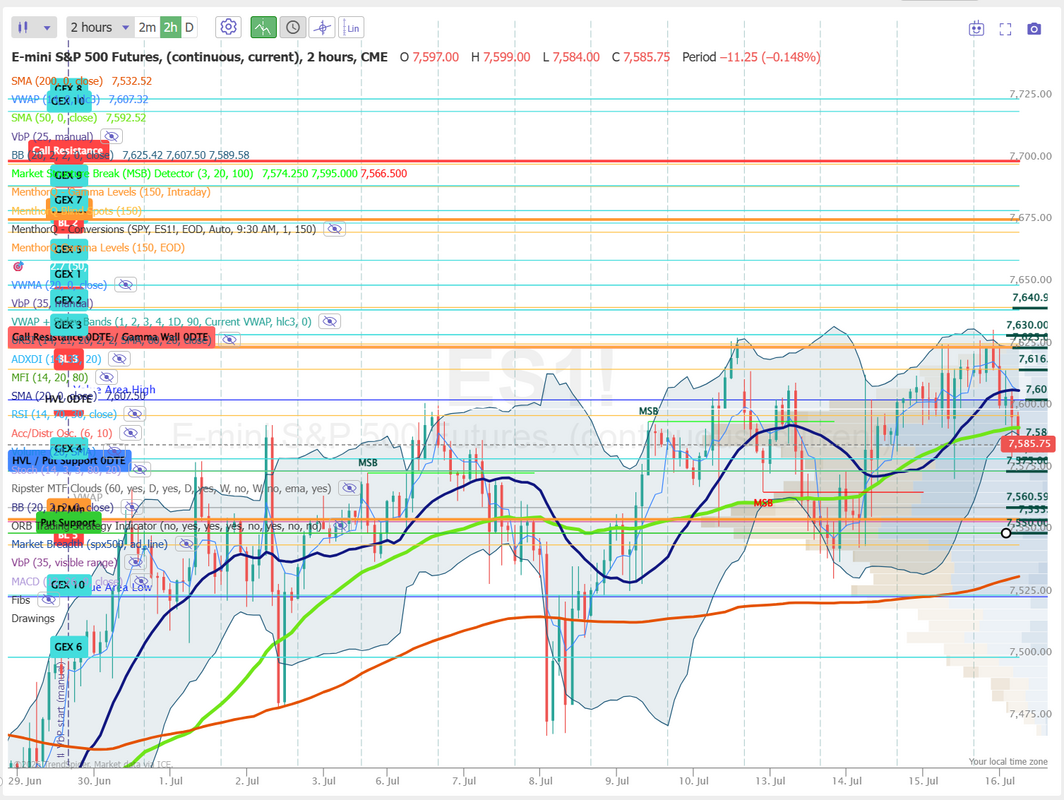Hide the Ripster MTF Clouds indicator

pyautogui.click(x=349, y=489)
